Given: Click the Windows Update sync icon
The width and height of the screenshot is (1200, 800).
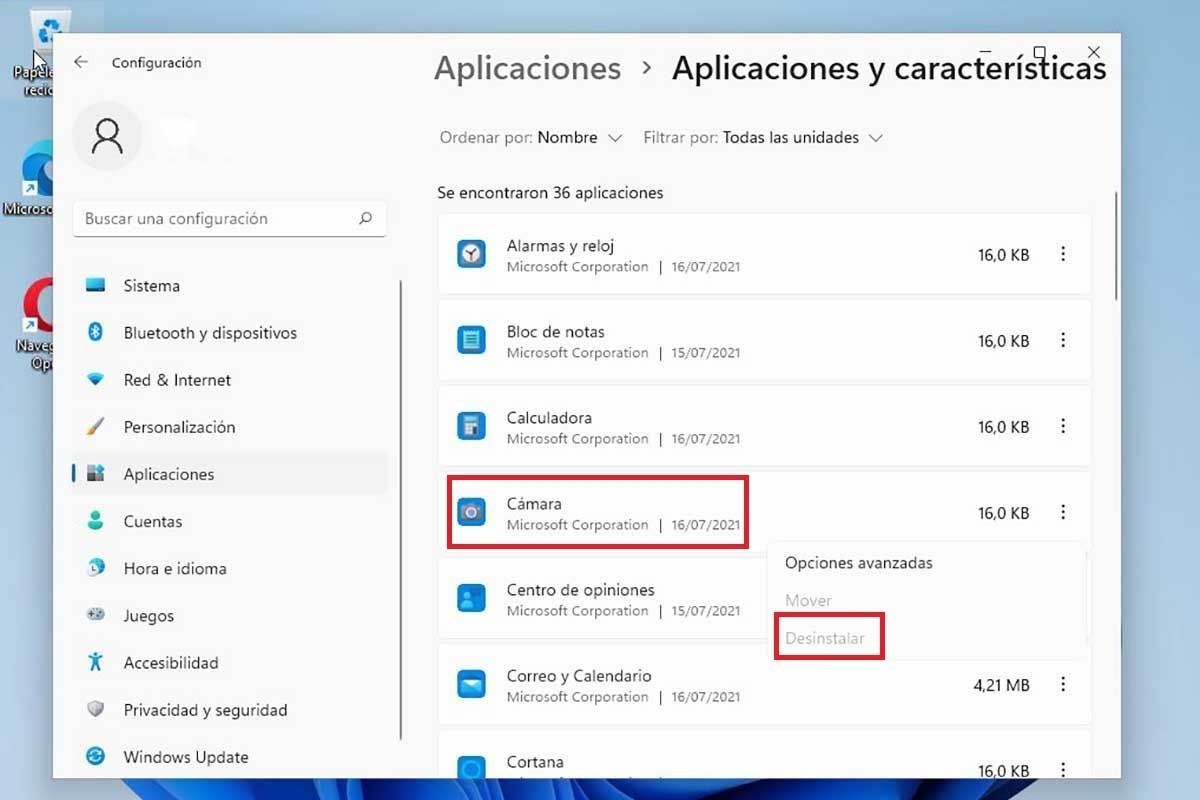Looking at the screenshot, I should coord(96,756).
